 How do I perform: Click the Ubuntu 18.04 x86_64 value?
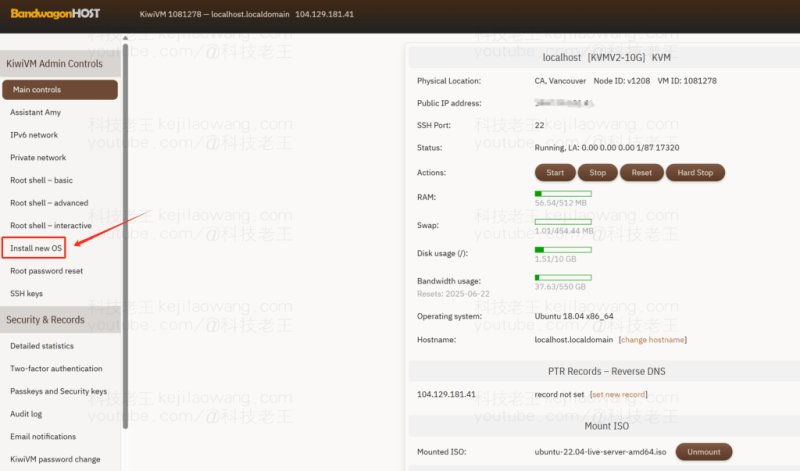tap(574, 316)
